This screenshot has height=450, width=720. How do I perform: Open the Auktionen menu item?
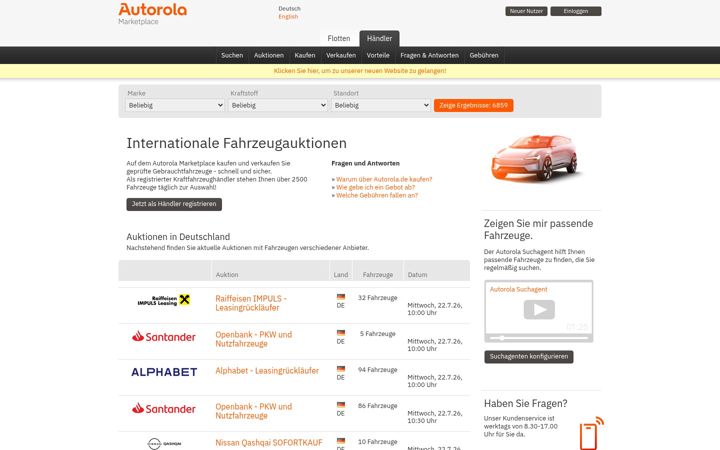[x=269, y=55]
